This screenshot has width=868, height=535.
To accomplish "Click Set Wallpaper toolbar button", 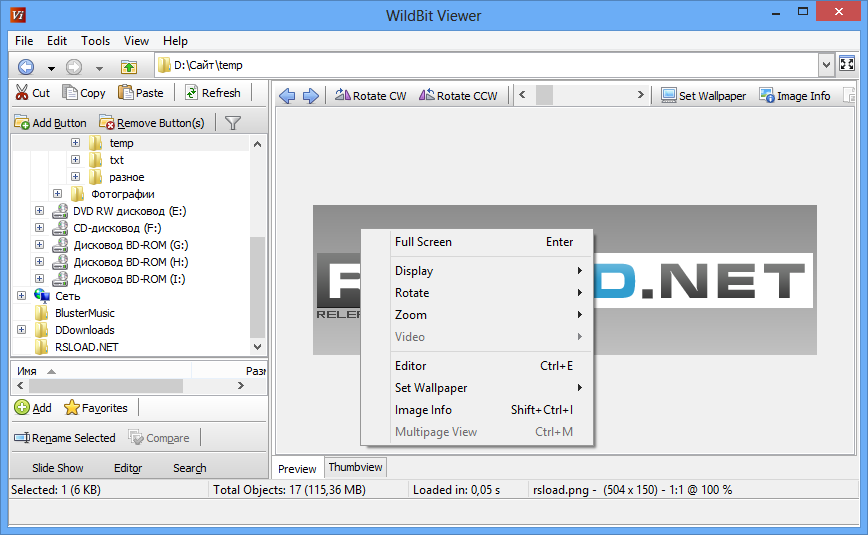I will 704,96.
